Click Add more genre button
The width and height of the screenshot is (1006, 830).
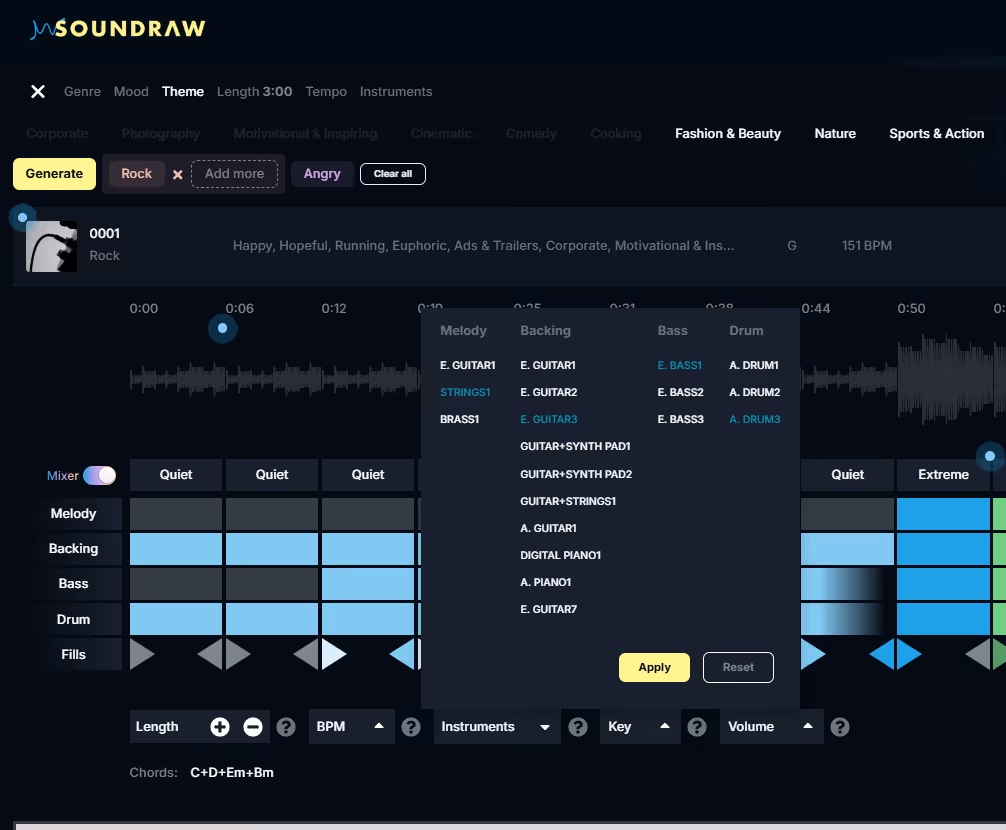234,174
